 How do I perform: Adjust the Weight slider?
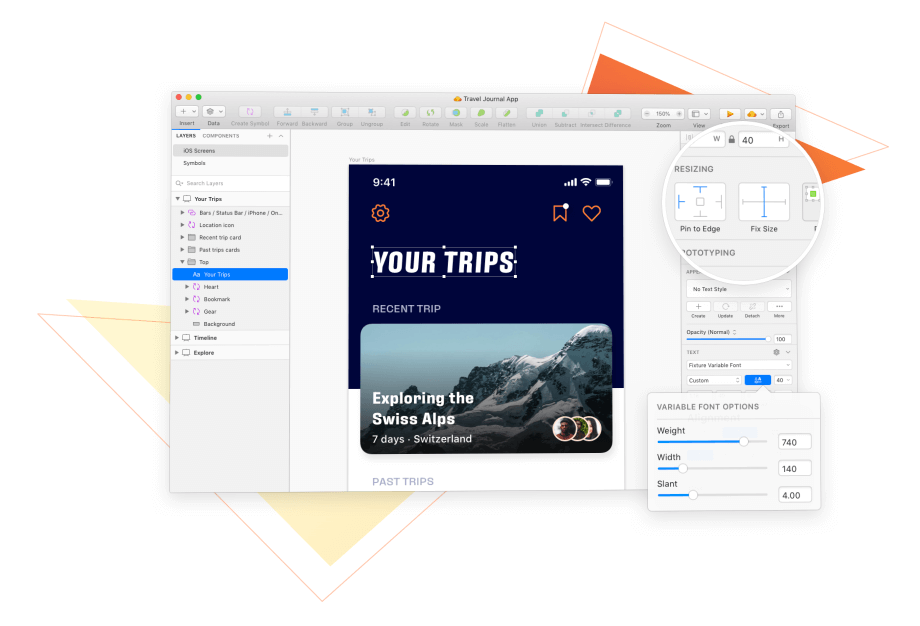click(x=743, y=441)
